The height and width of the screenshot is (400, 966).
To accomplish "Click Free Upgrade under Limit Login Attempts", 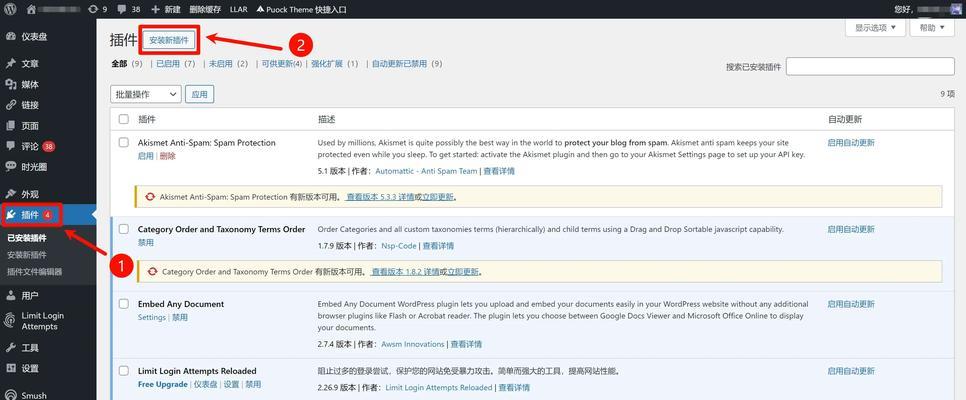I will [x=163, y=384].
